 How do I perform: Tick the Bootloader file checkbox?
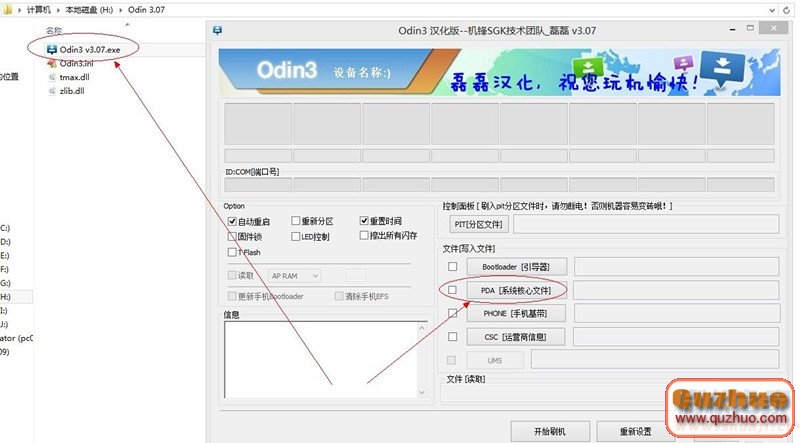pos(453,266)
